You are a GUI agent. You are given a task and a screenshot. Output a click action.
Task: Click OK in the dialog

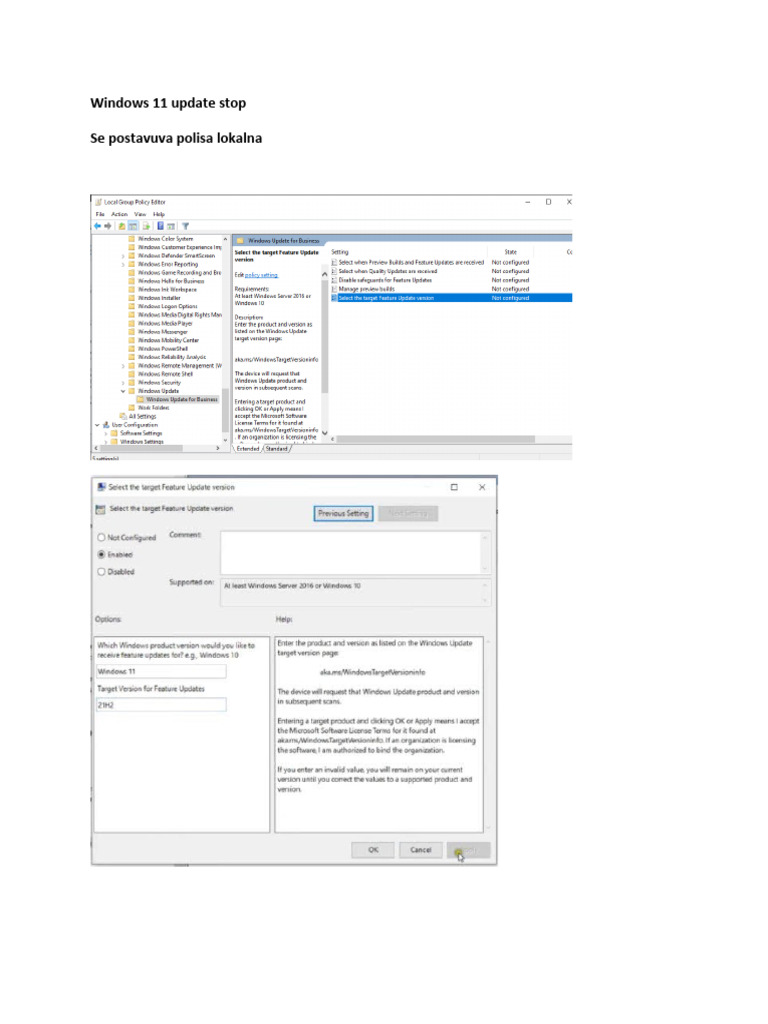coord(373,850)
